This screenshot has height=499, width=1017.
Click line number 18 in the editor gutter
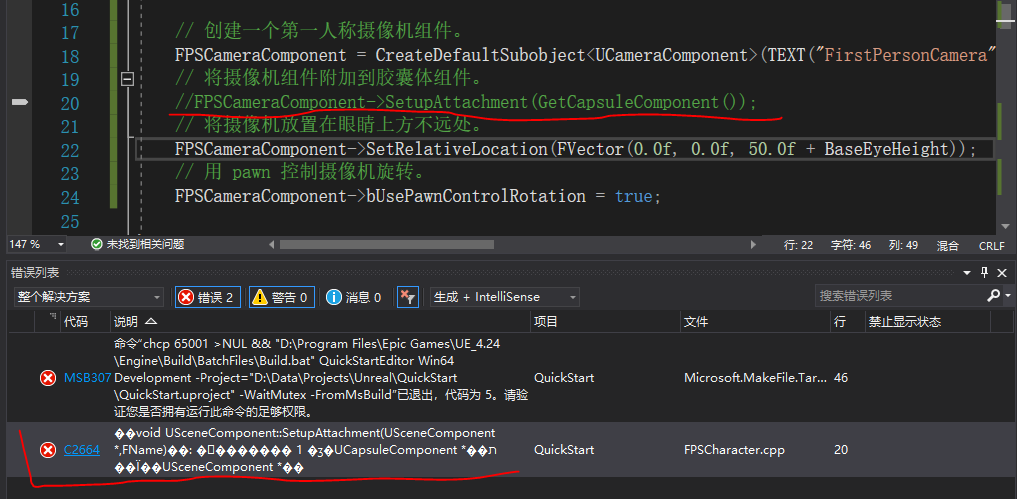pos(69,56)
